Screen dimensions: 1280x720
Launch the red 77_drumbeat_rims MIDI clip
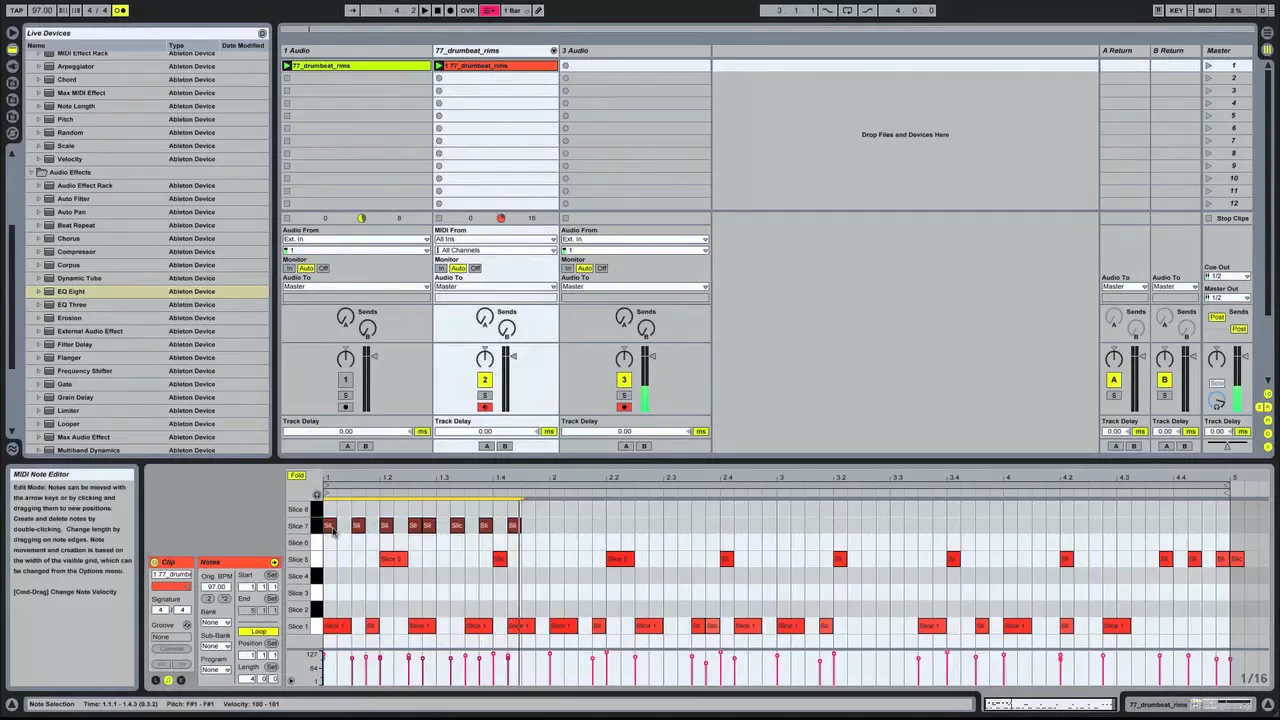(439, 66)
